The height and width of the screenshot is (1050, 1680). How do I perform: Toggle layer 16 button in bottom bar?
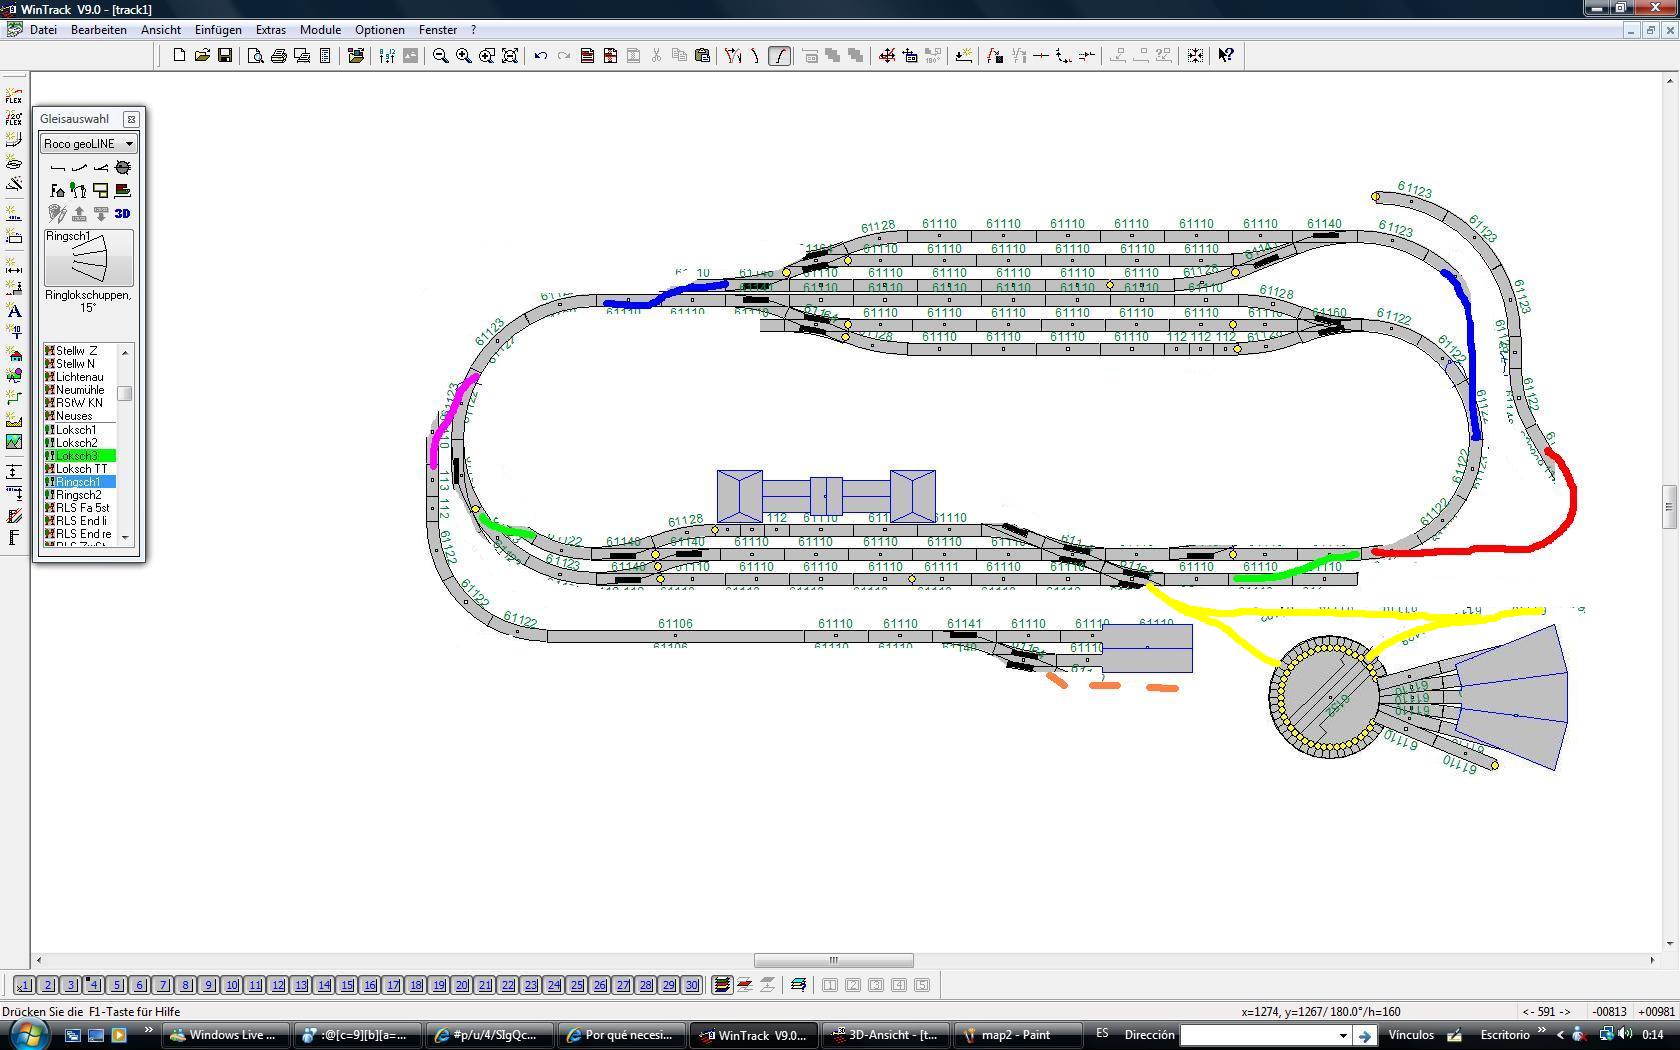click(370, 985)
